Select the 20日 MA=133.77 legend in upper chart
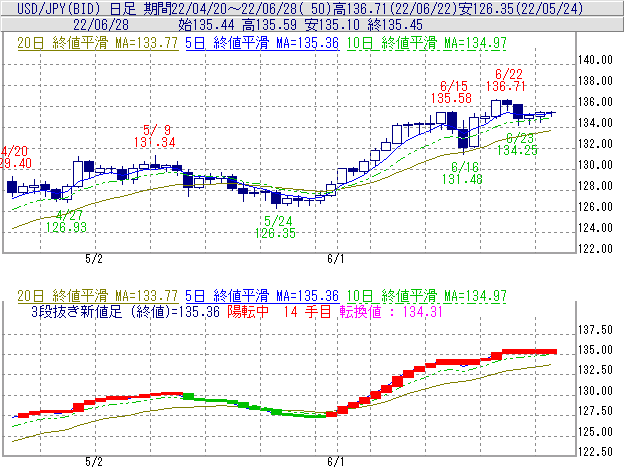The image size is (624, 475). point(98,43)
